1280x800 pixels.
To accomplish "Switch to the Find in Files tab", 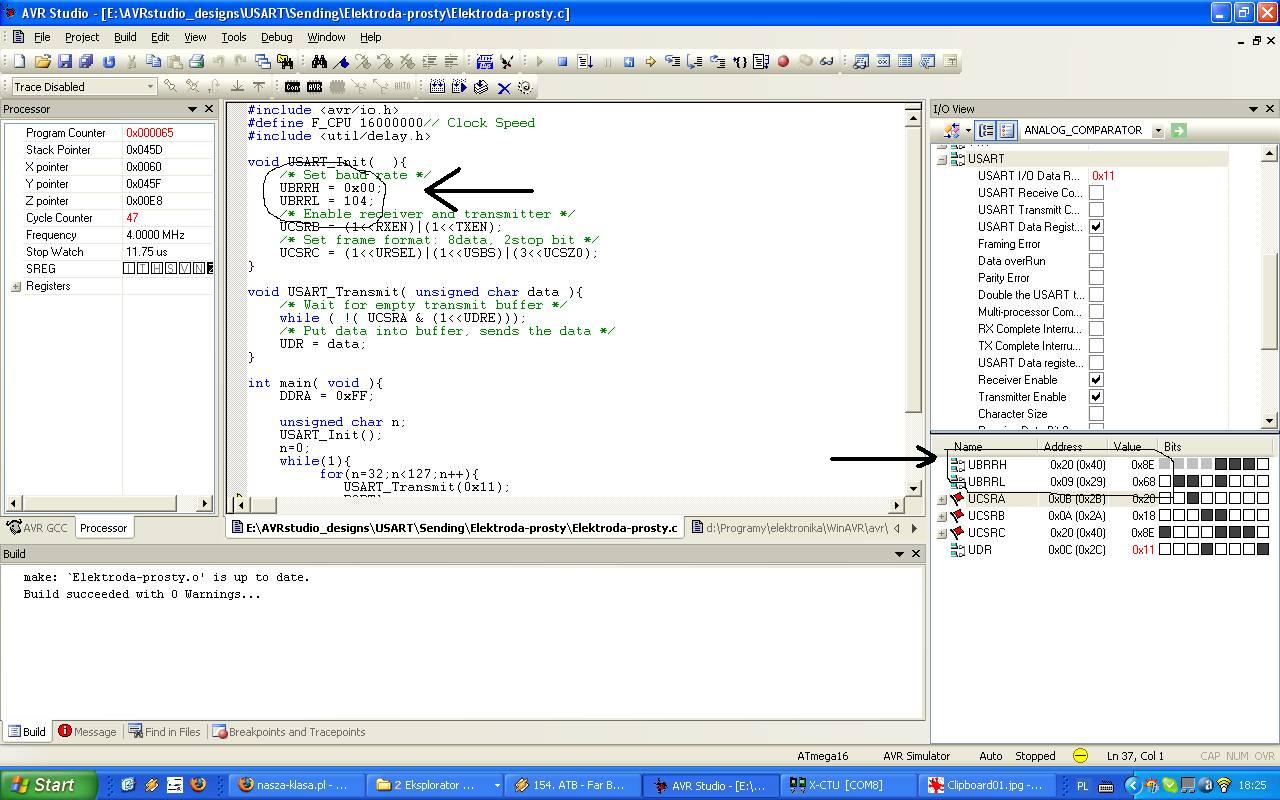I will (164, 732).
